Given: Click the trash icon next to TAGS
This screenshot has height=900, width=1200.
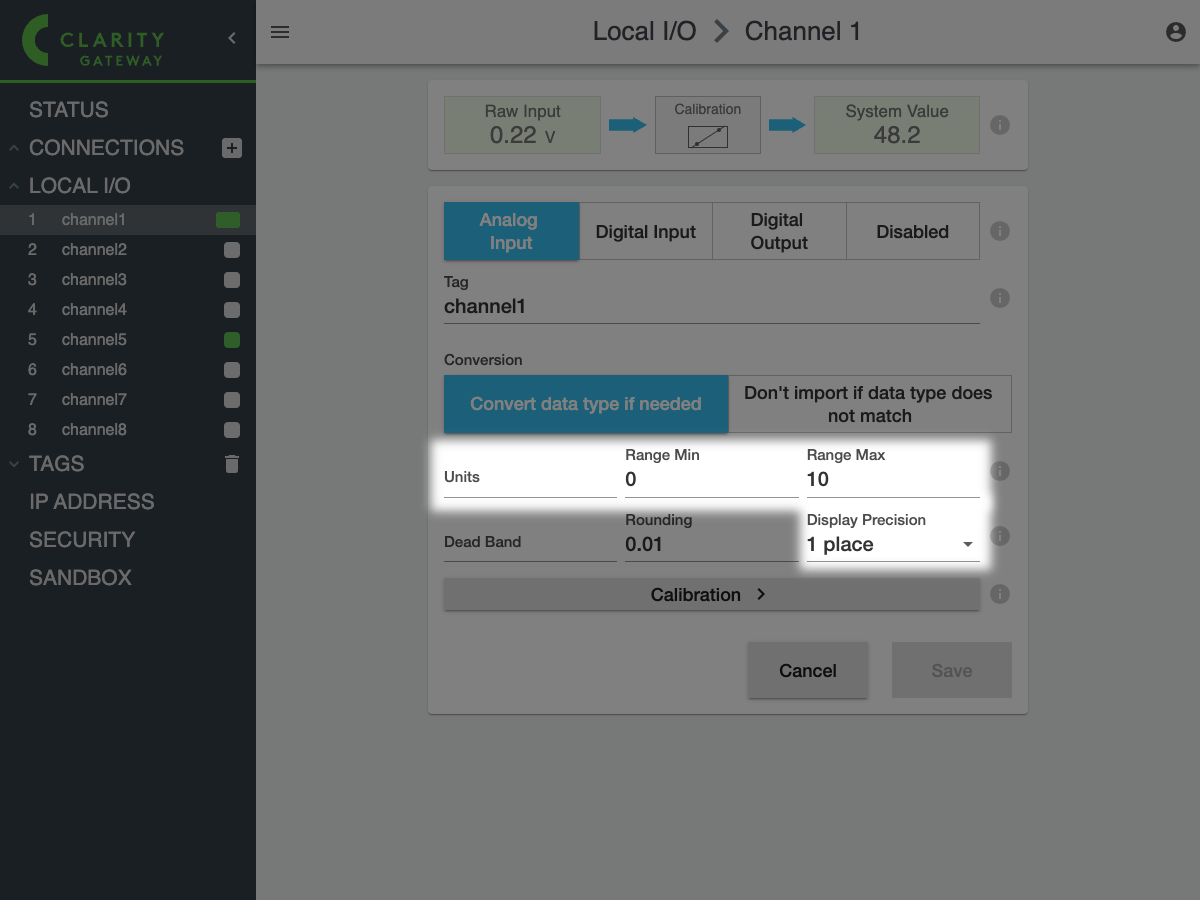Looking at the screenshot, I should 232,464.
